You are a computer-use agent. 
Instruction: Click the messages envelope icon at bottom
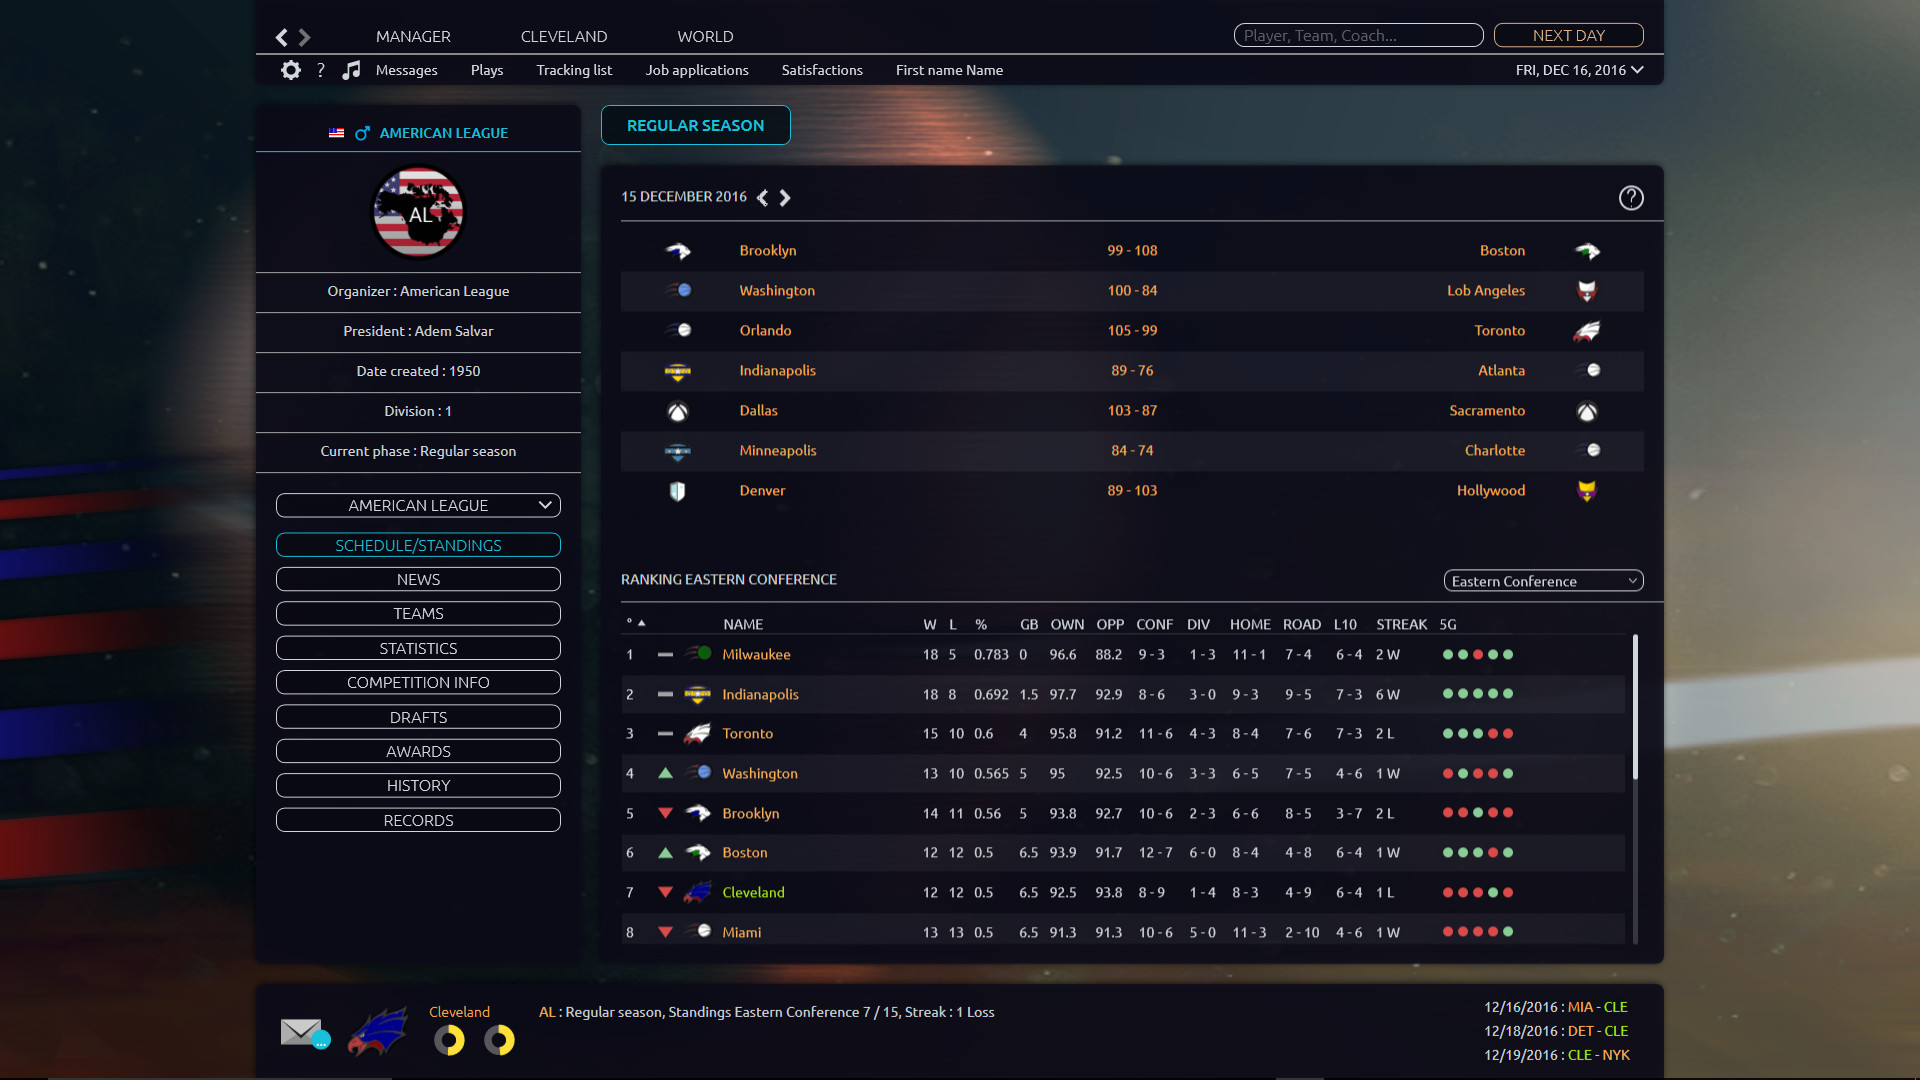point(303,1031)
